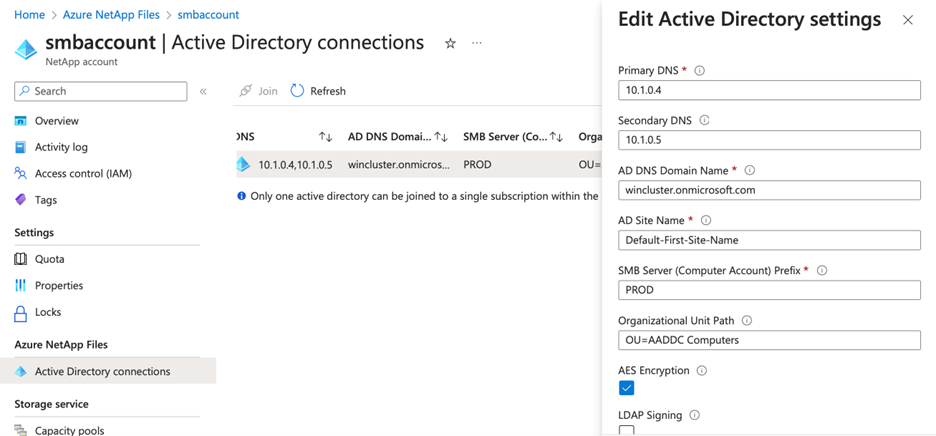
Task: Show info for Primary DNS
Action: tap(700, 70)
